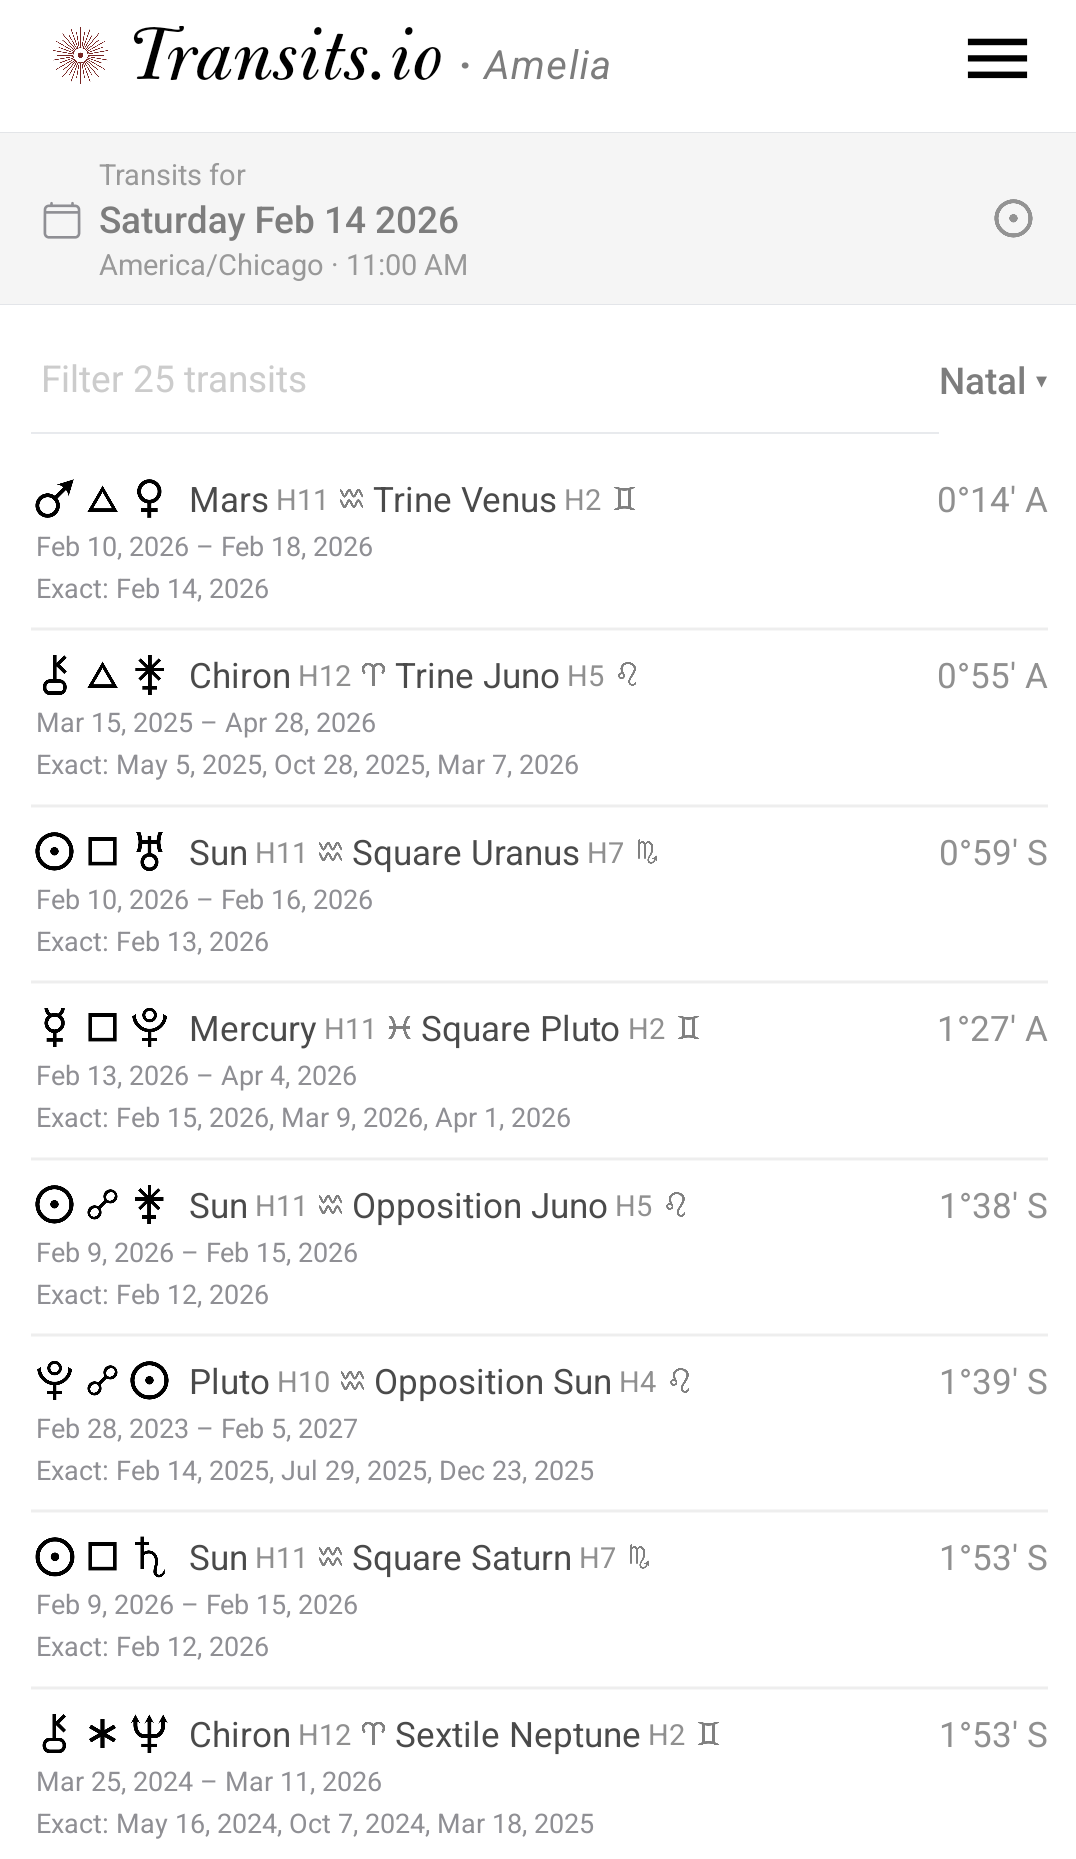Open the Natal chart type dropdown
The width and height of the screenshot is (1076, 1859).
[992, 381]
